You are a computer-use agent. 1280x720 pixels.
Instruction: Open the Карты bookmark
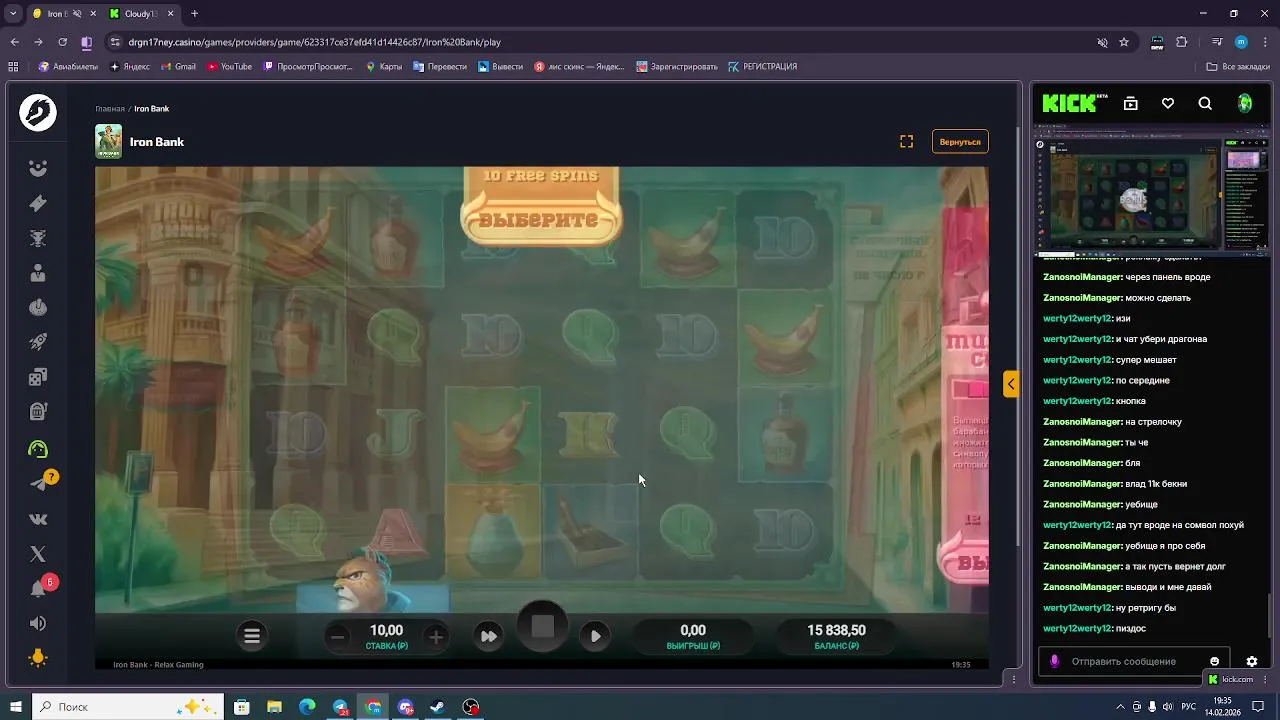point(384,66)
